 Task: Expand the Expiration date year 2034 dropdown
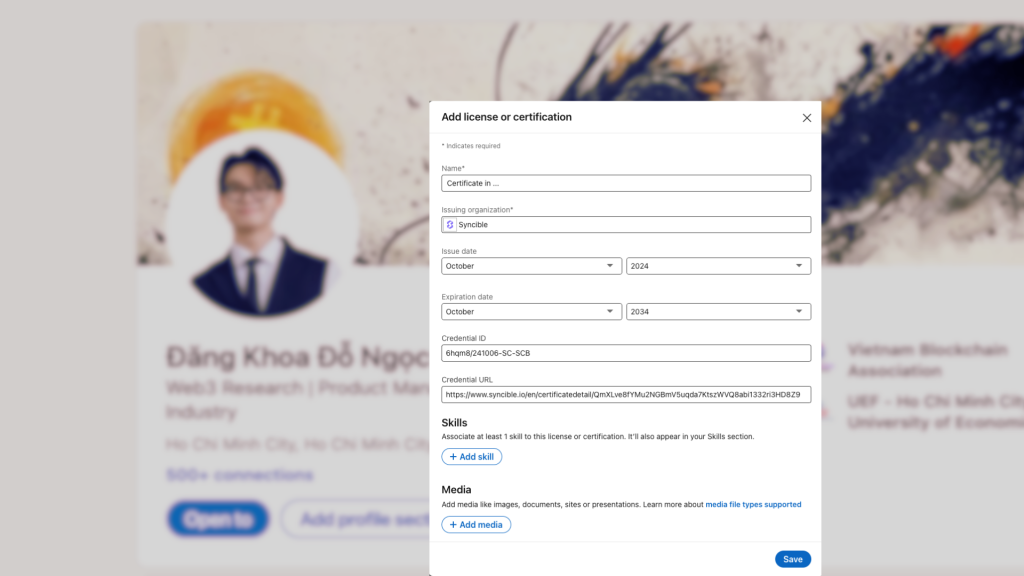[718, 312]
